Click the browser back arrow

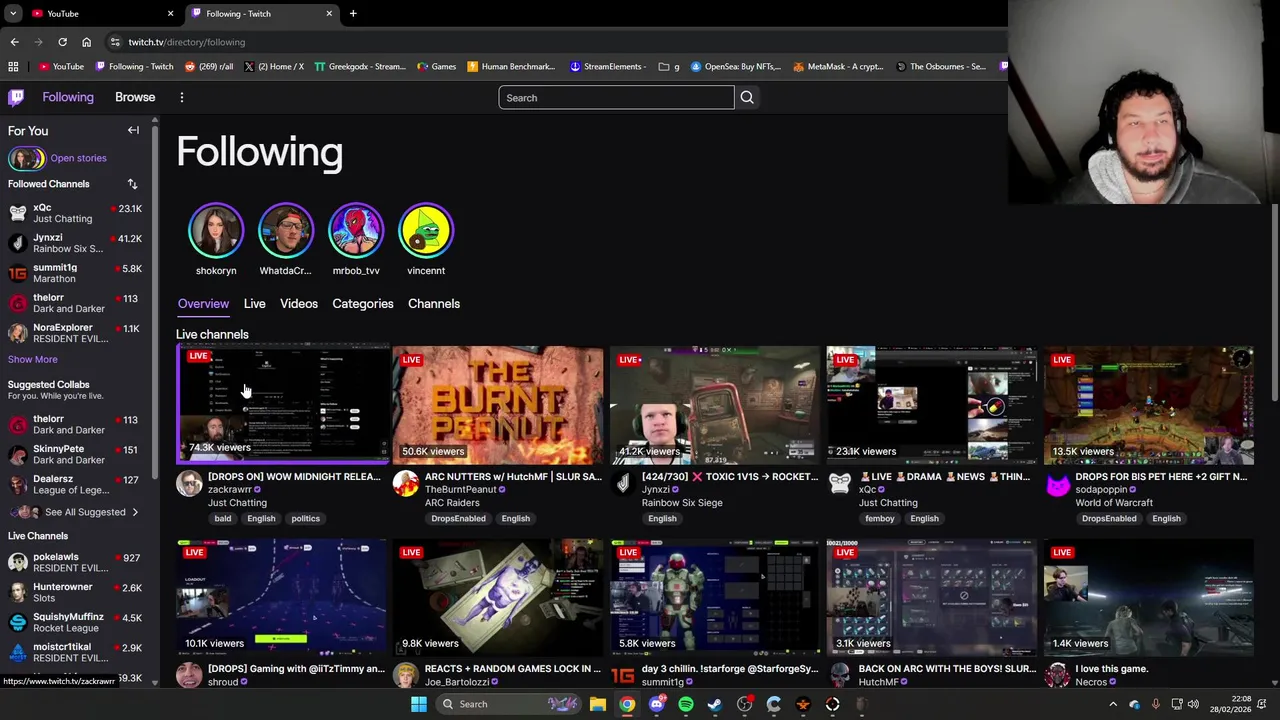(14, 42)
